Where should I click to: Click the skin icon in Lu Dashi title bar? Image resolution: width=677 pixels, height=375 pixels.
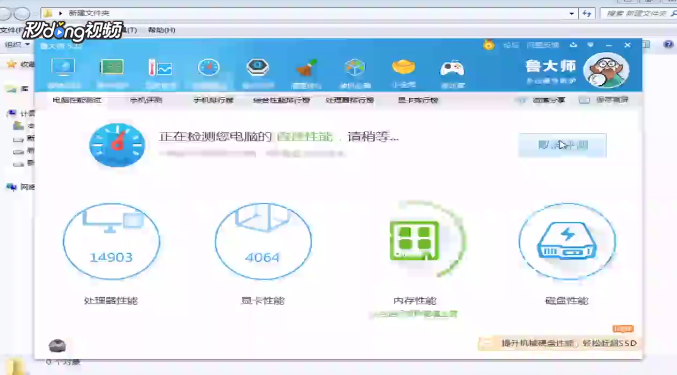tap(573, 44)
